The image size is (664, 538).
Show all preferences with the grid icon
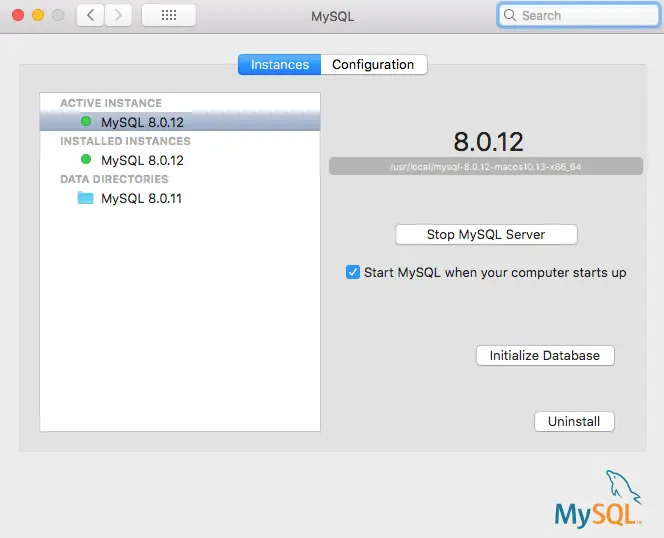(169, 16)
